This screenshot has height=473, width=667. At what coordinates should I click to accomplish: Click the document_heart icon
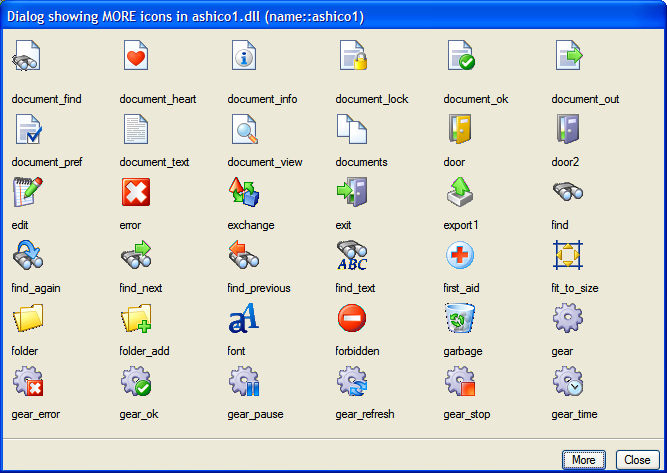pyautogui.click(x=136, y=58)
